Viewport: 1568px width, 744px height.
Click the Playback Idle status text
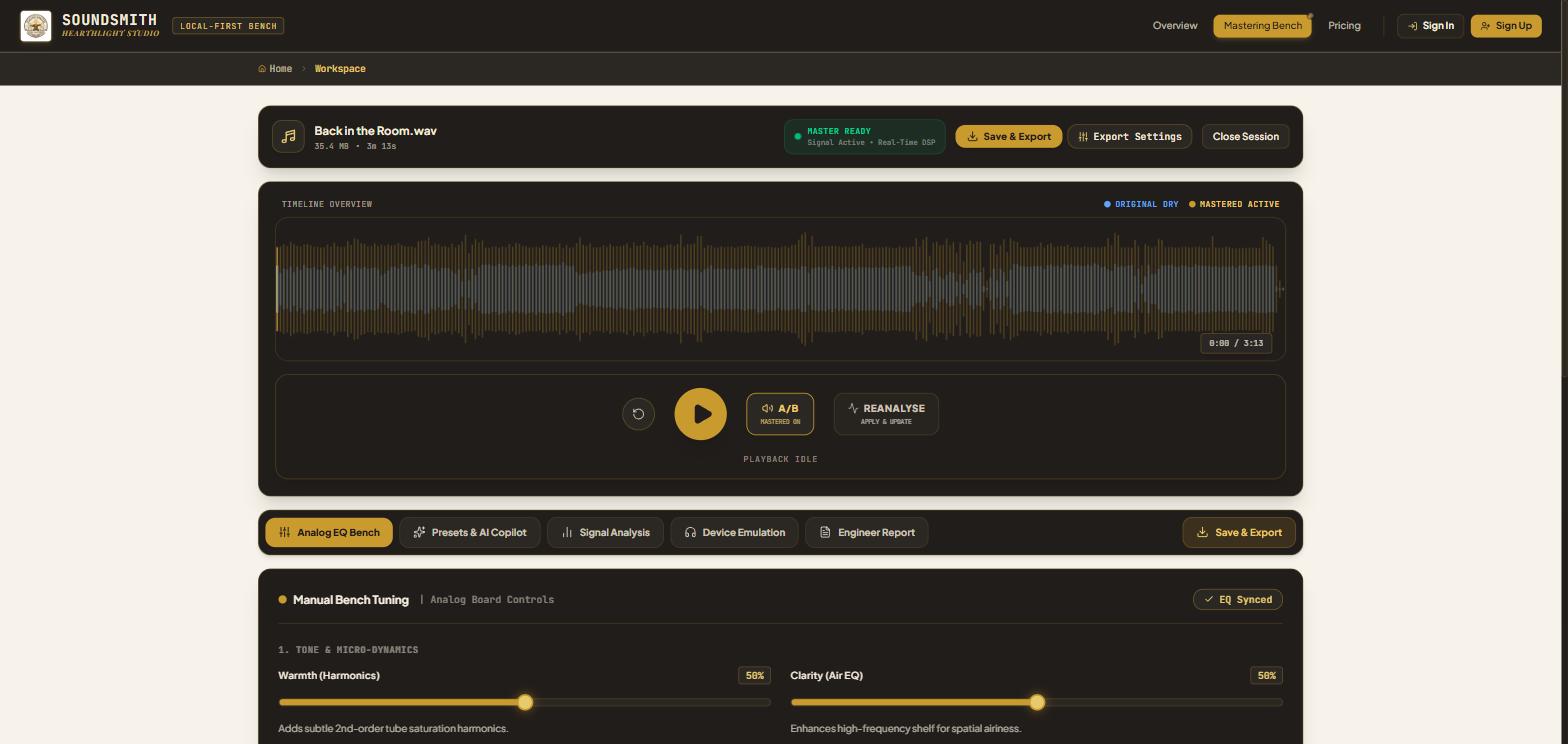pos(780,460)
